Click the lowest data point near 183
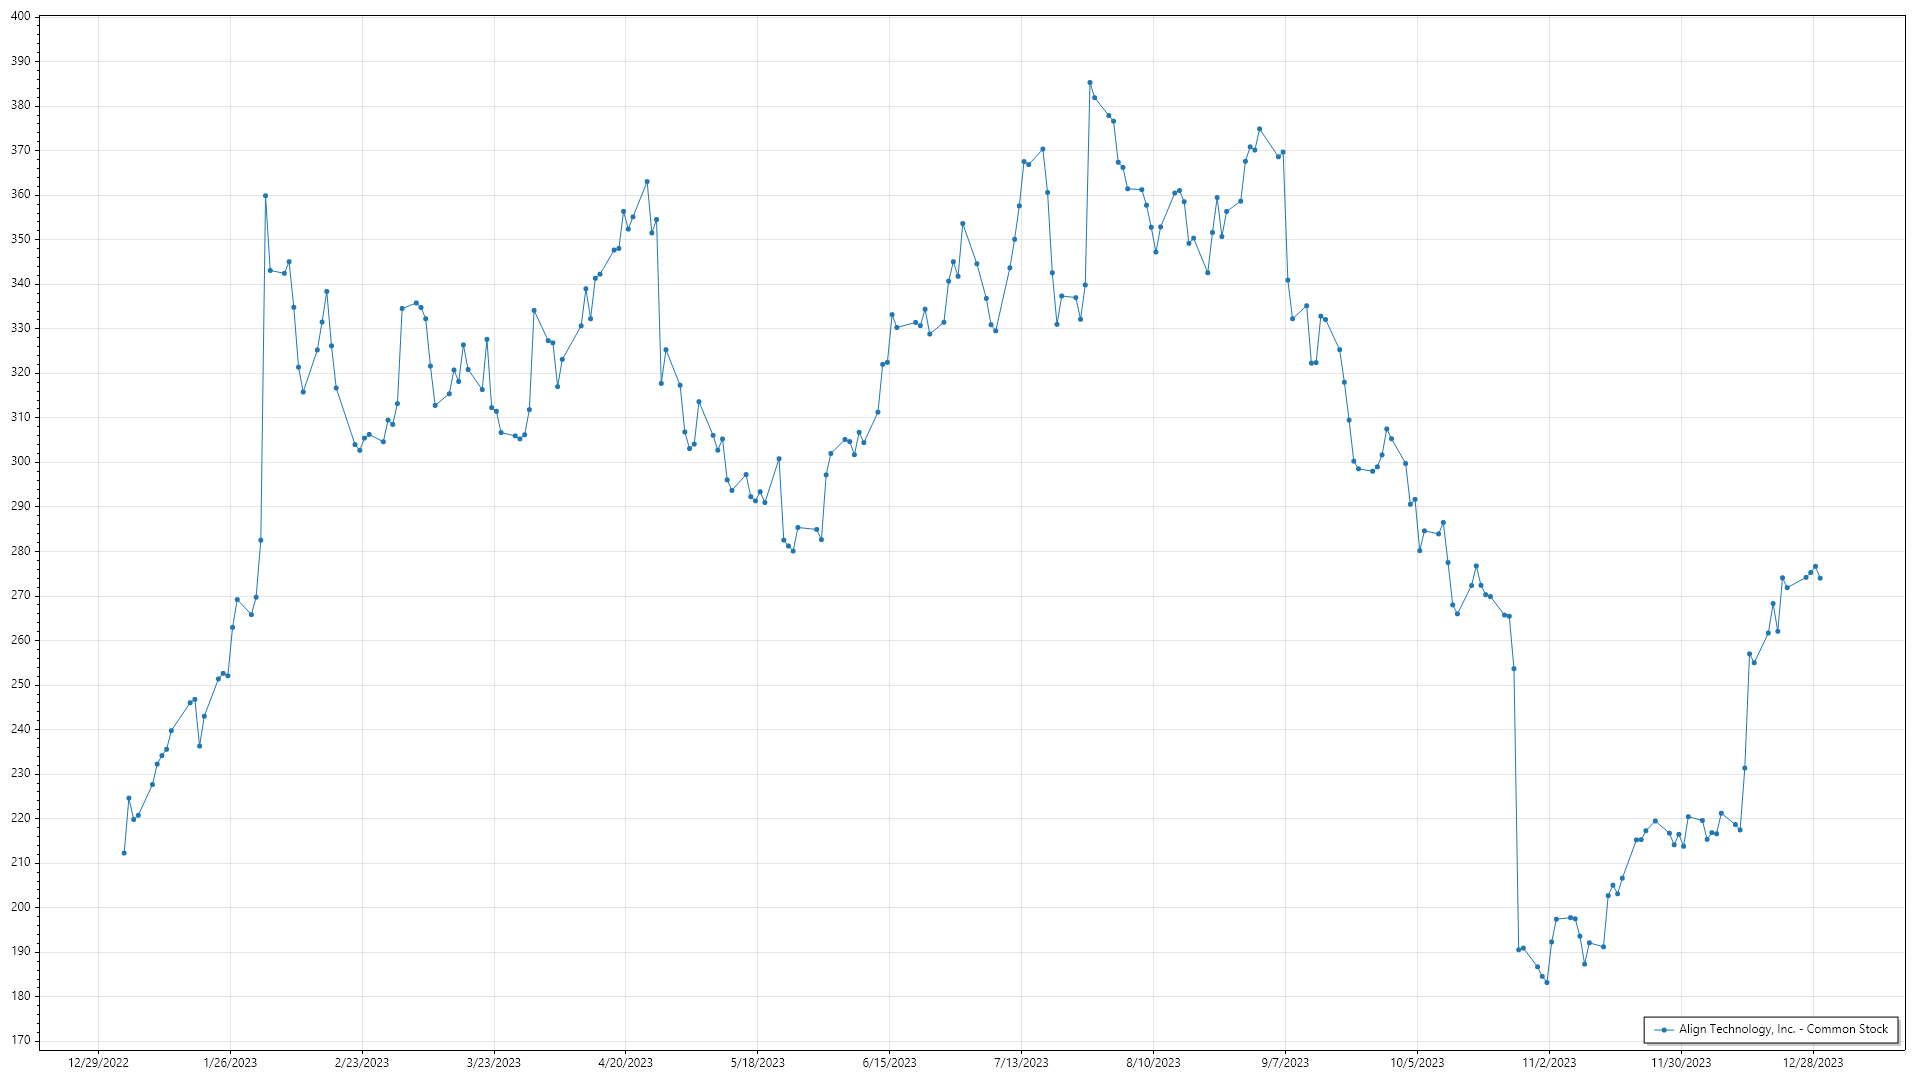1920x1080 pixels. click(x=1547, y=983)
